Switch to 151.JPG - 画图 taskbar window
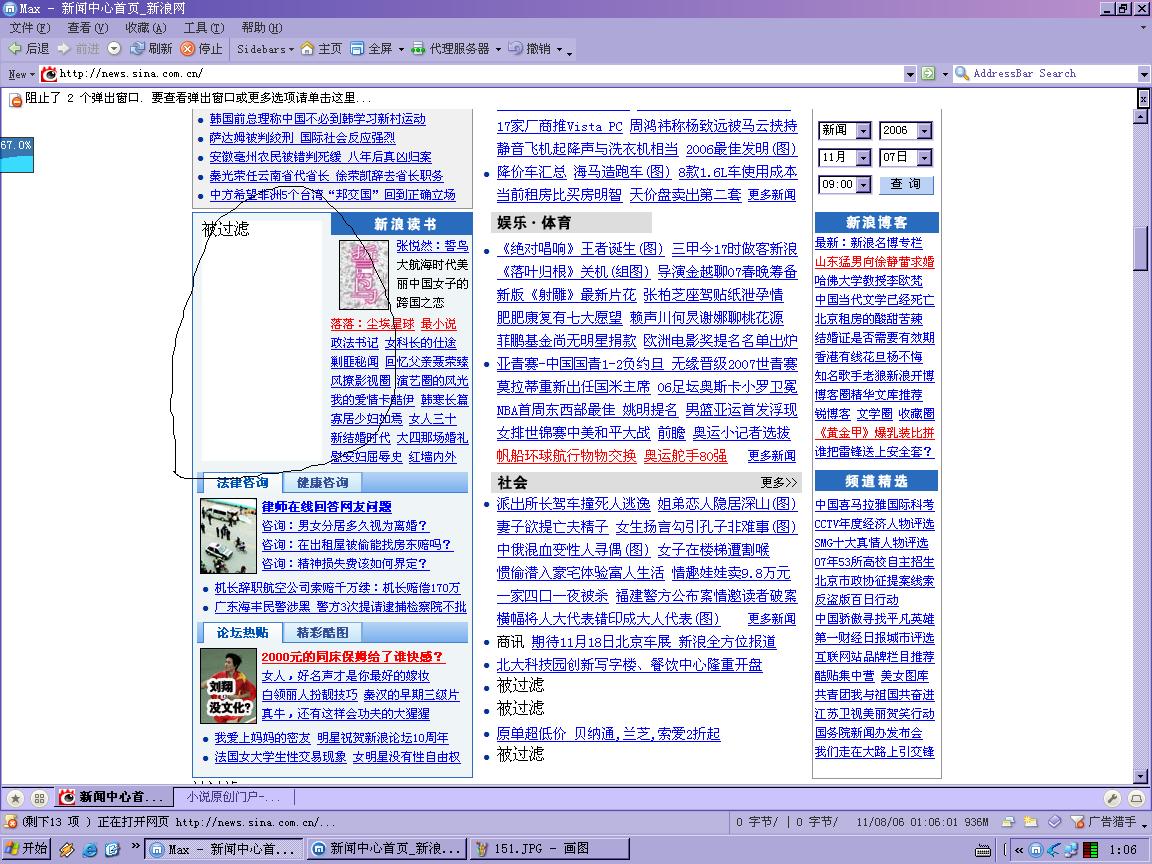 point(549,849)
